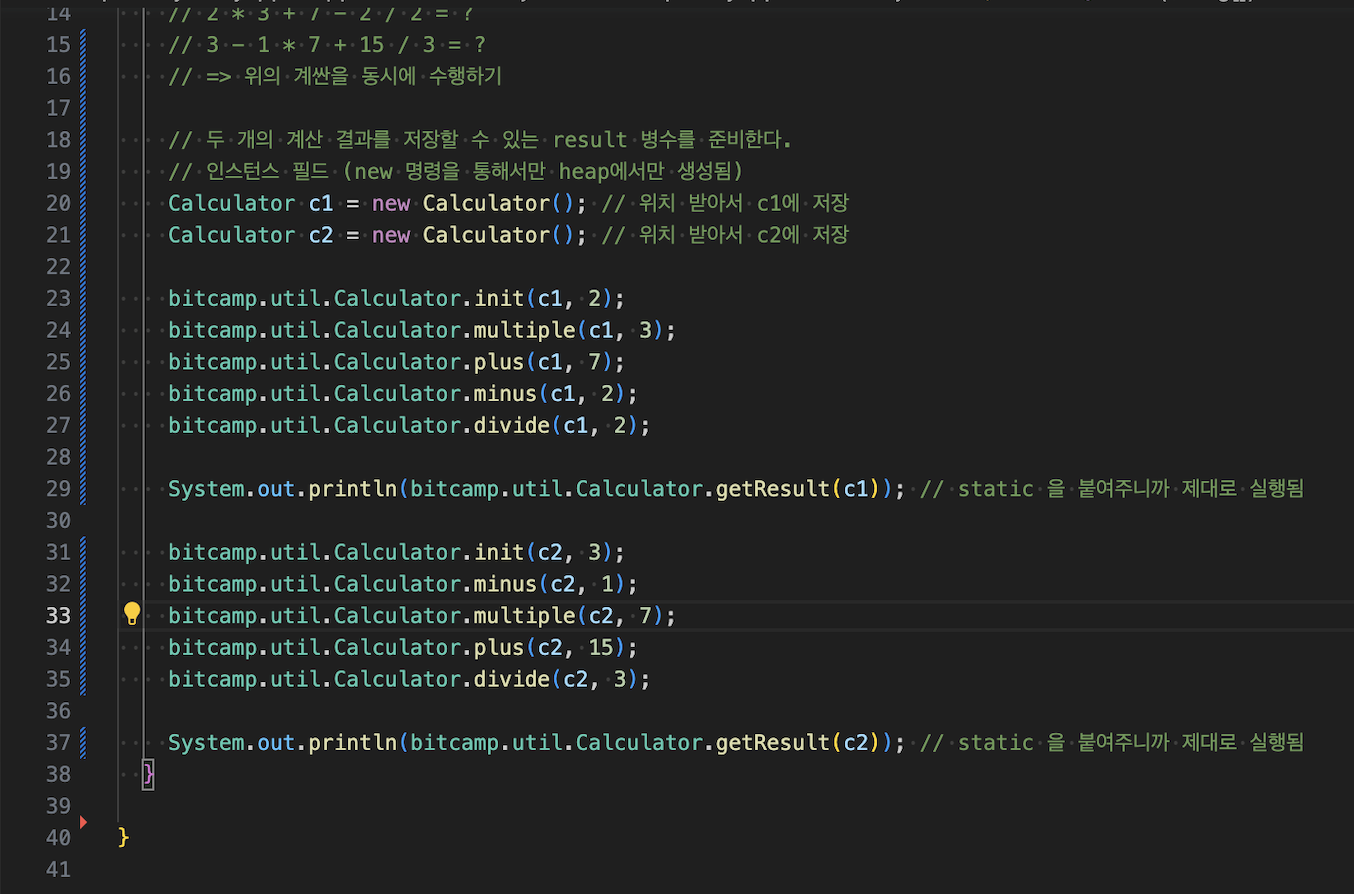Click the variable name c2 in its declaration

point(321,235)
